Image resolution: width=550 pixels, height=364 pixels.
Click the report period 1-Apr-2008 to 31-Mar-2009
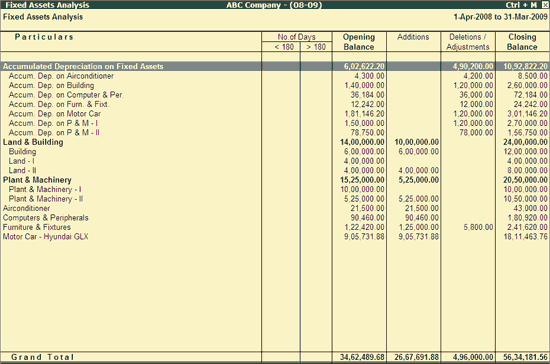tap(500, 17)
